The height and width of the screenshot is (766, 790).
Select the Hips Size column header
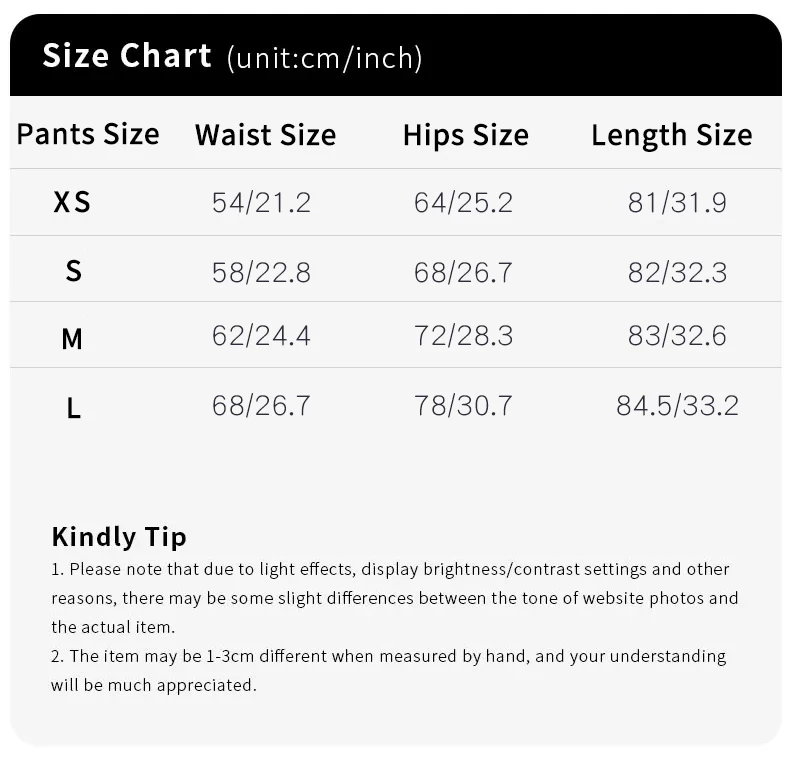(x=465, y=135)
